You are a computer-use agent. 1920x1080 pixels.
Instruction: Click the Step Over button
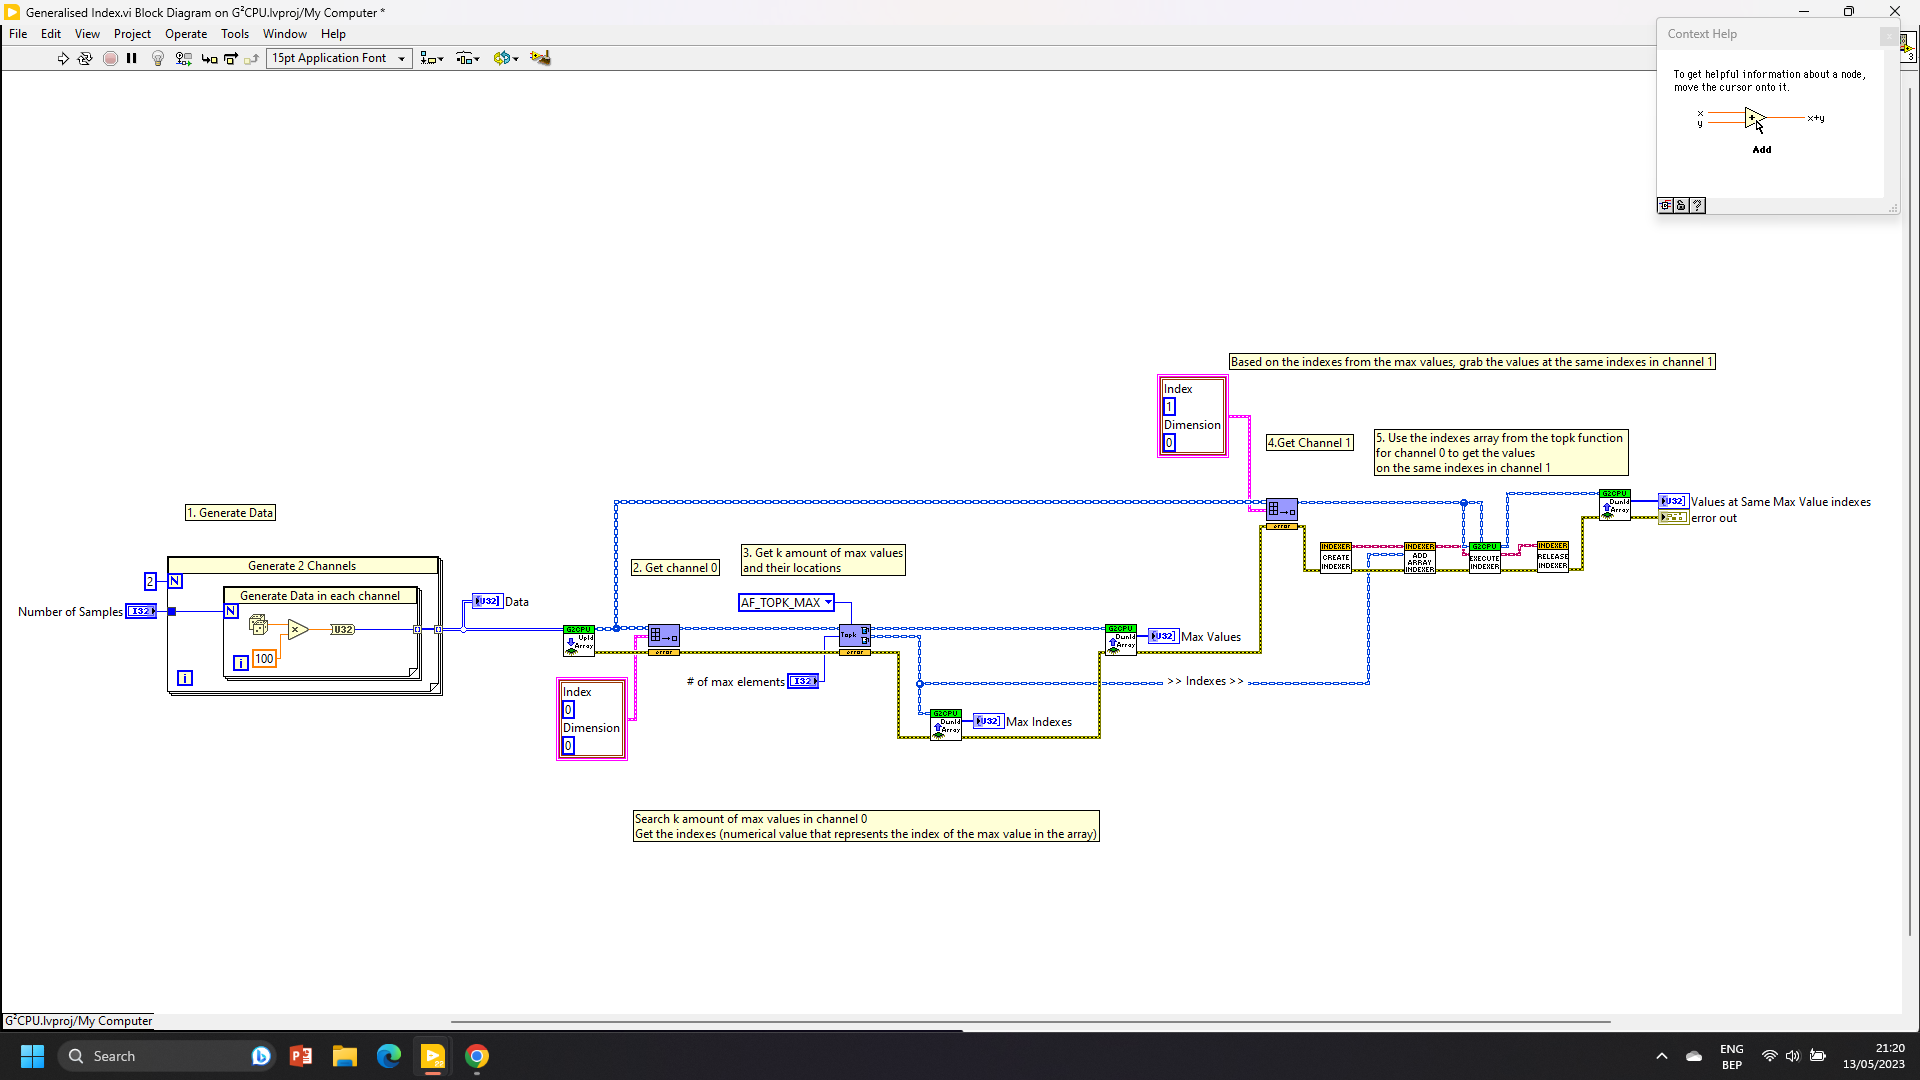(231, 58)
